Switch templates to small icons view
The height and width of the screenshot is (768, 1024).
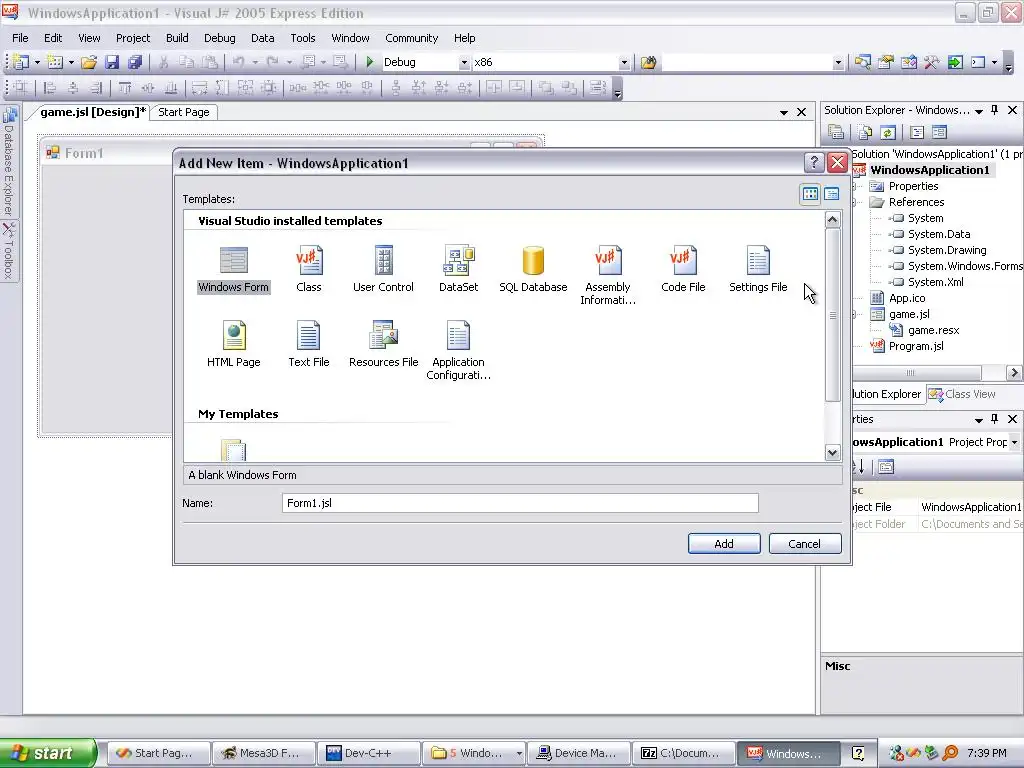click(831, 194)
